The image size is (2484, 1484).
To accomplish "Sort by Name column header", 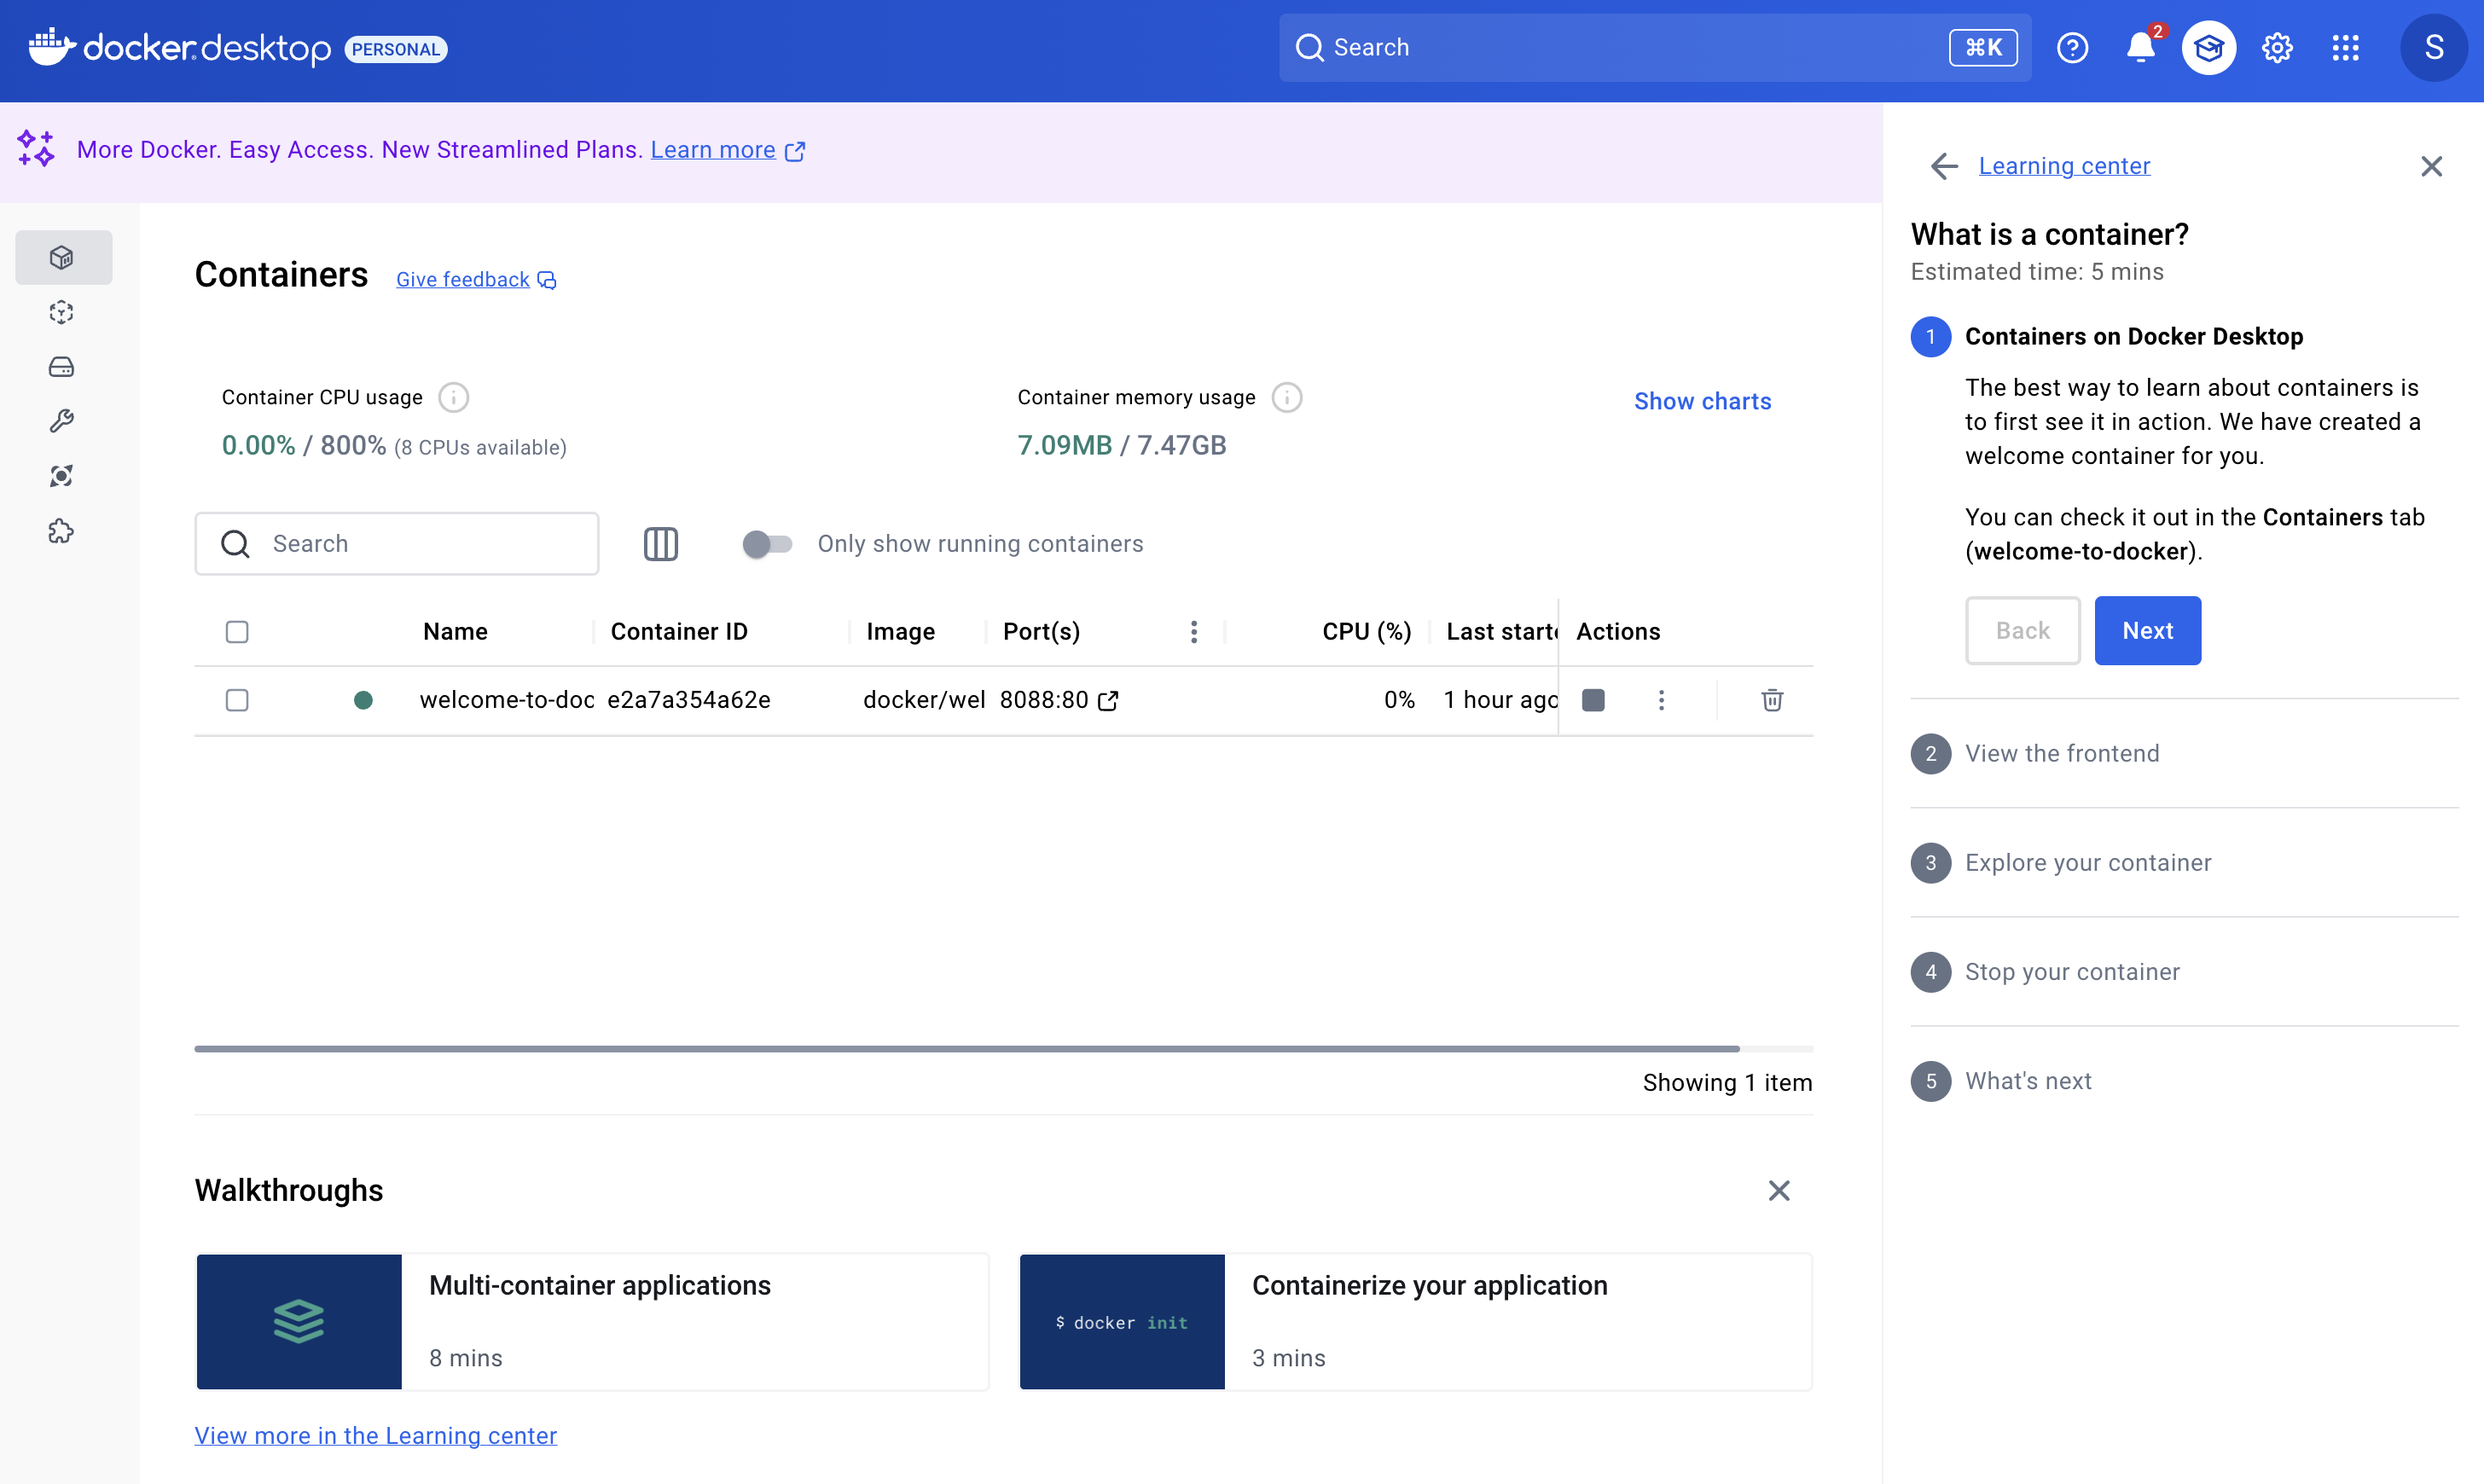I will click(455, 632).
